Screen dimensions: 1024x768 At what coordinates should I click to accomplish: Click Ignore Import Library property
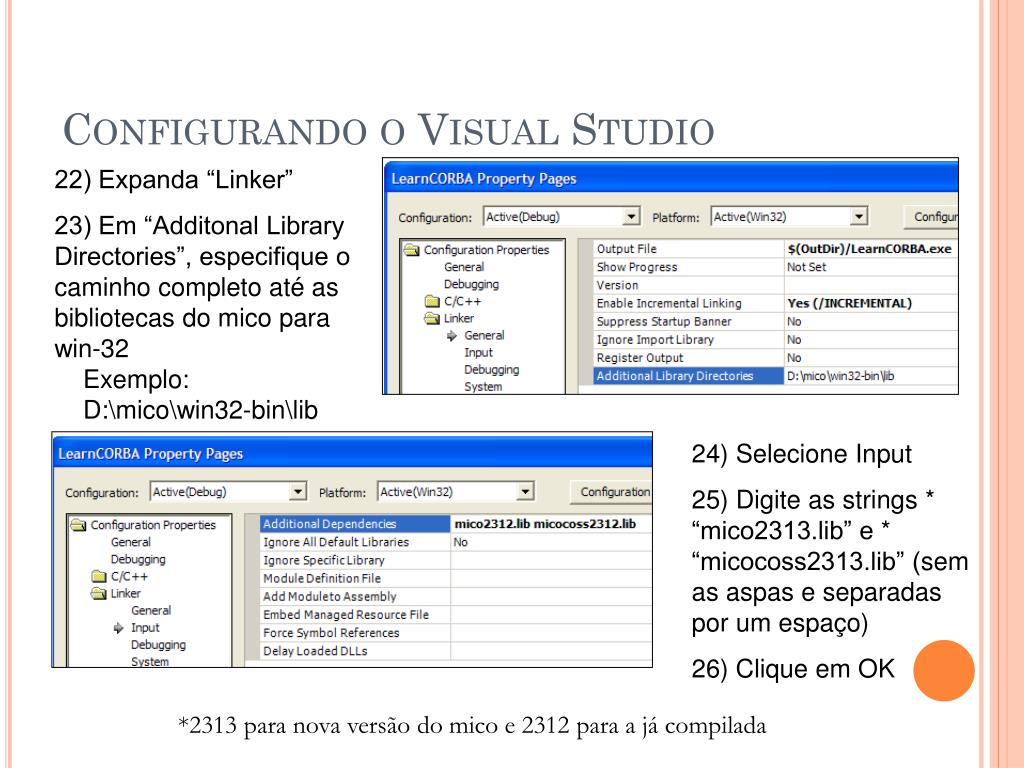click(688, 340)
